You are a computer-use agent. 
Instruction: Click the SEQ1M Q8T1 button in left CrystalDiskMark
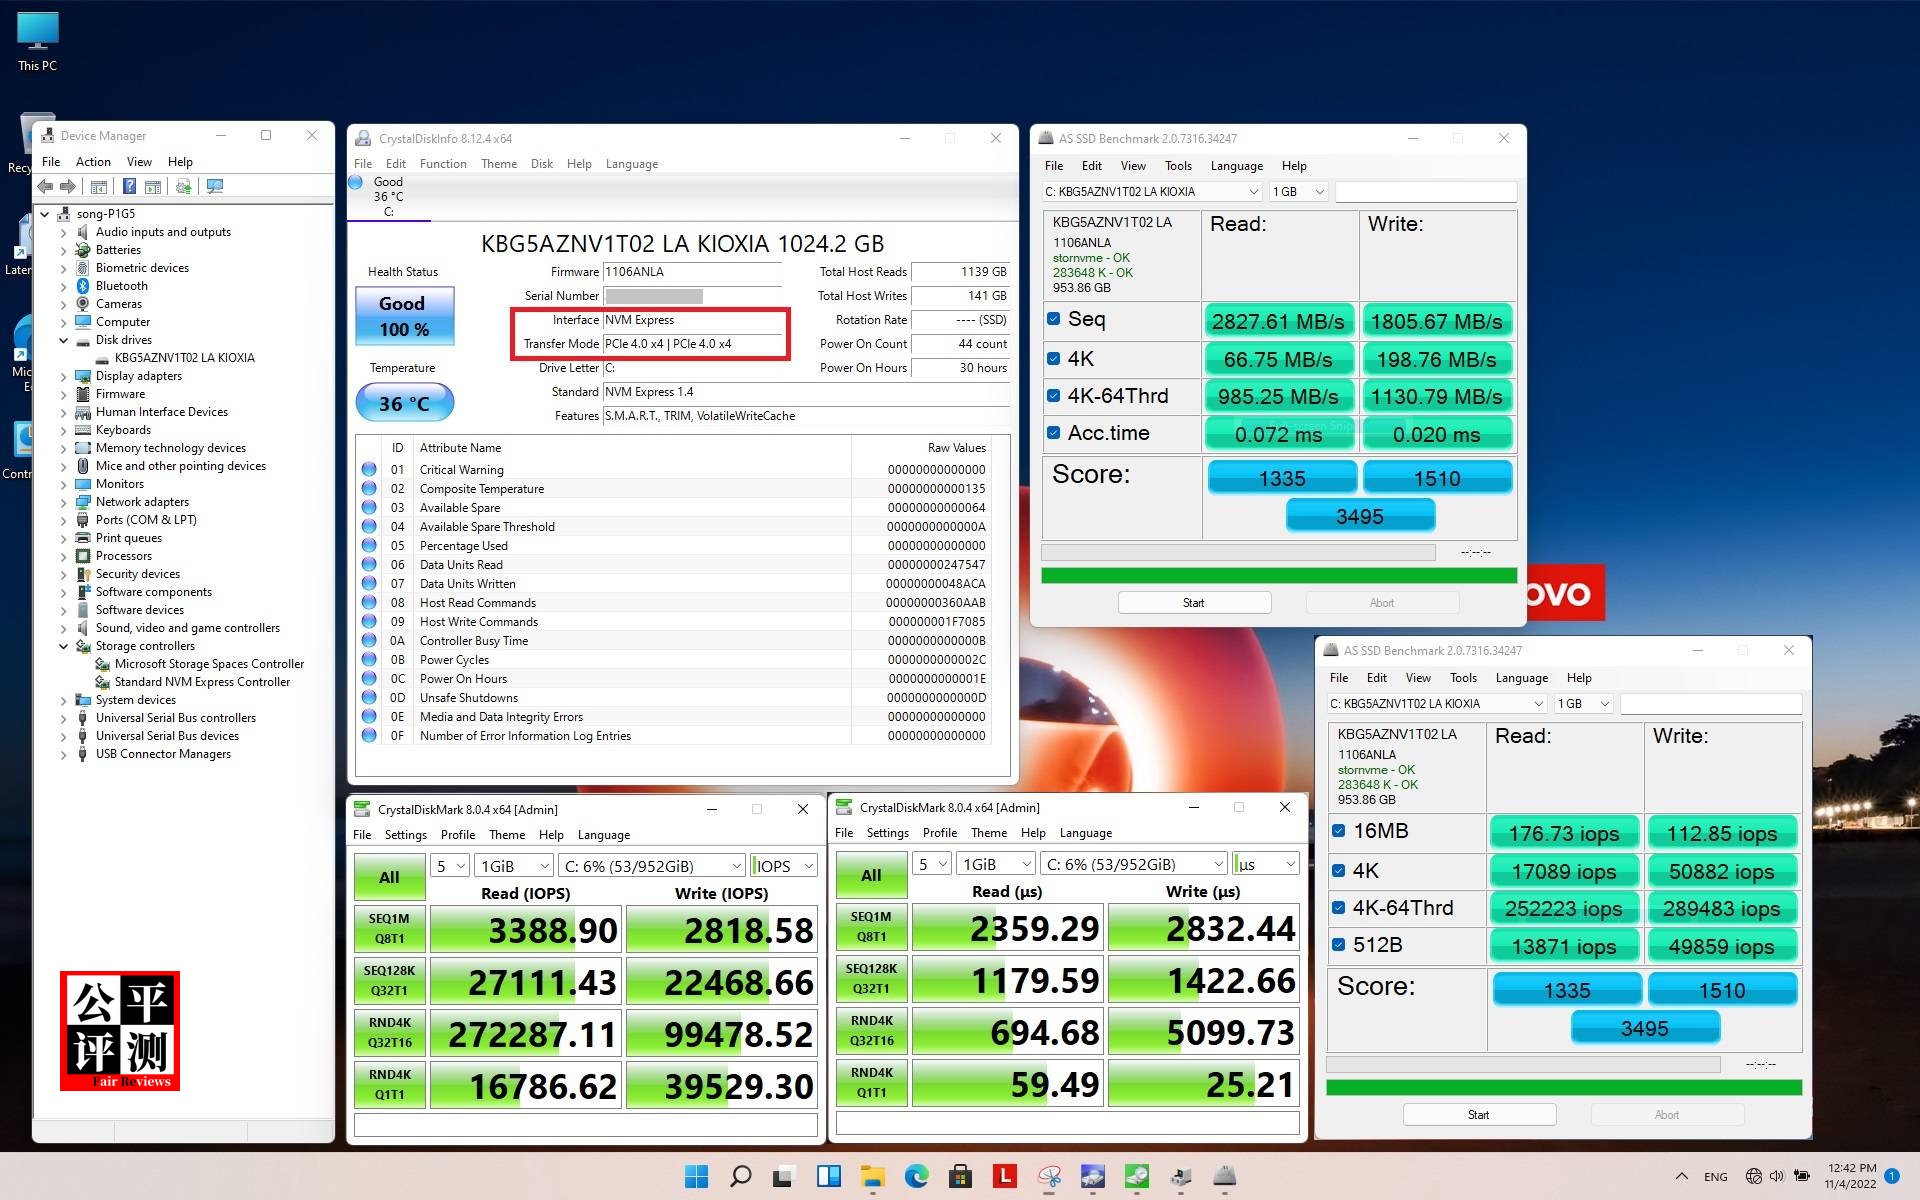389,928
